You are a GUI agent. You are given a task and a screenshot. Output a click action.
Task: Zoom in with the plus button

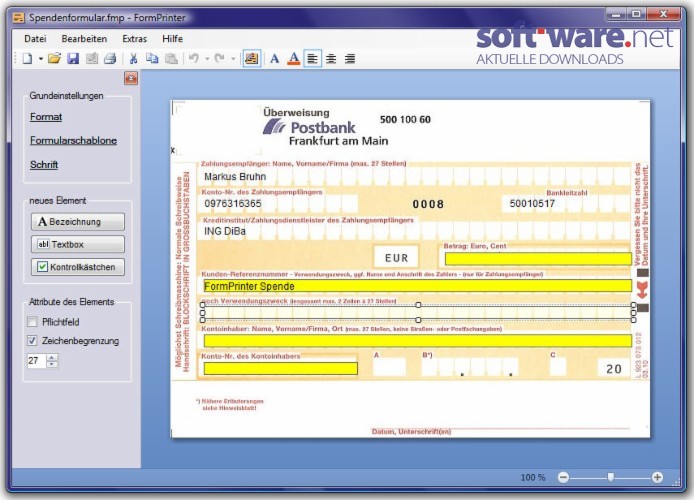click(x=657, y=477)
